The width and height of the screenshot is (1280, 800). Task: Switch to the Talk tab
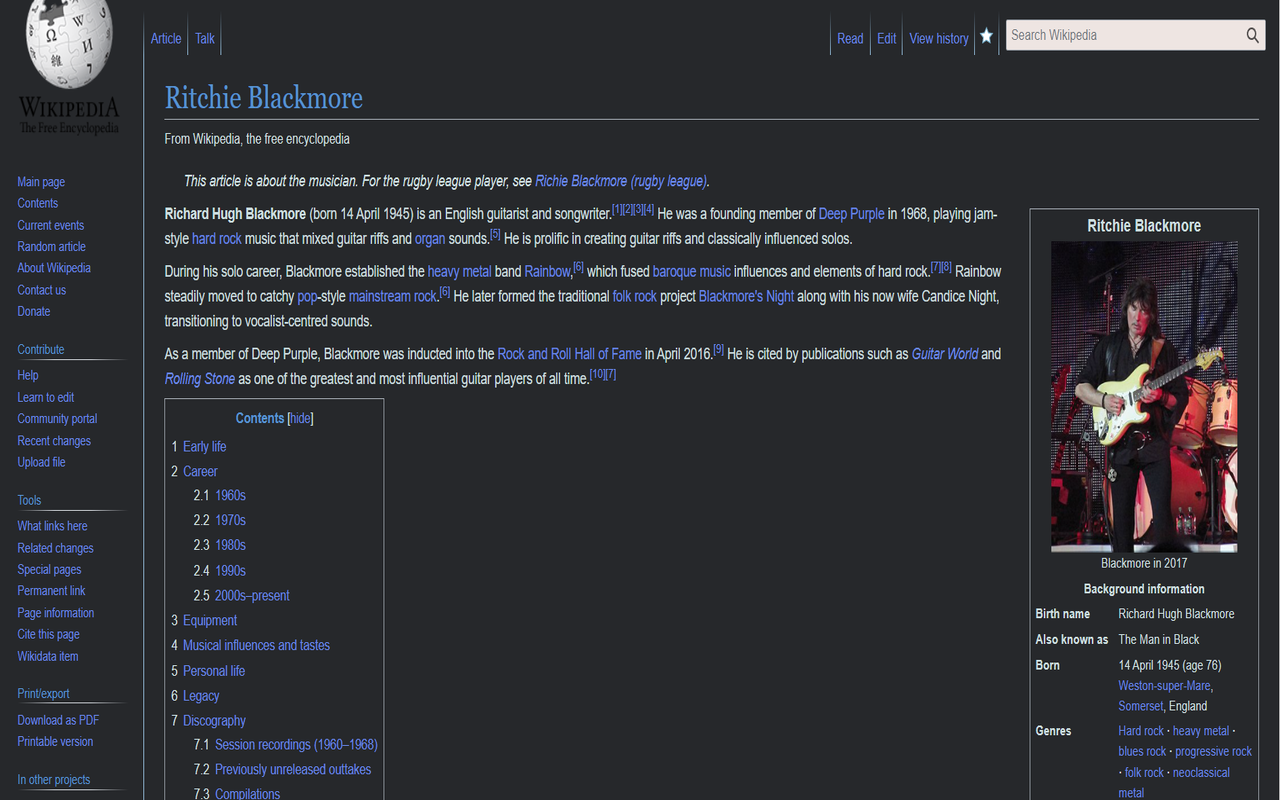[x=204, y=38]
